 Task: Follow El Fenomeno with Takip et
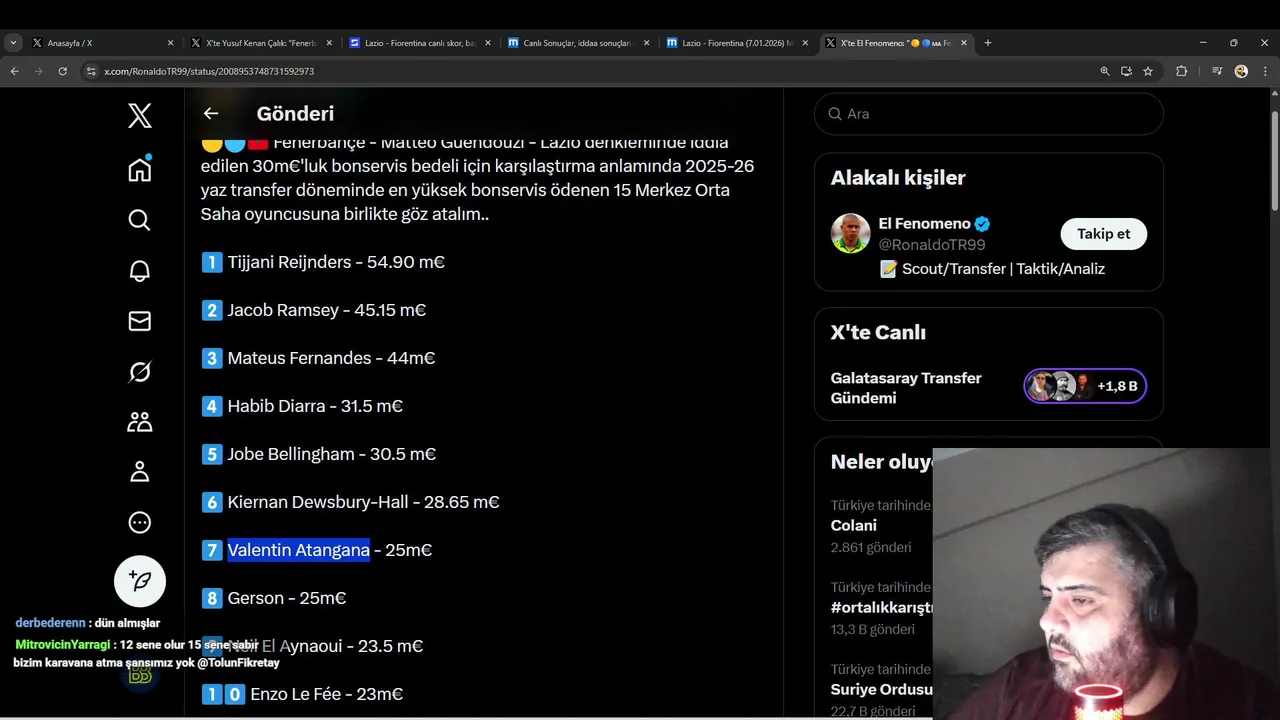(1103, 234)
